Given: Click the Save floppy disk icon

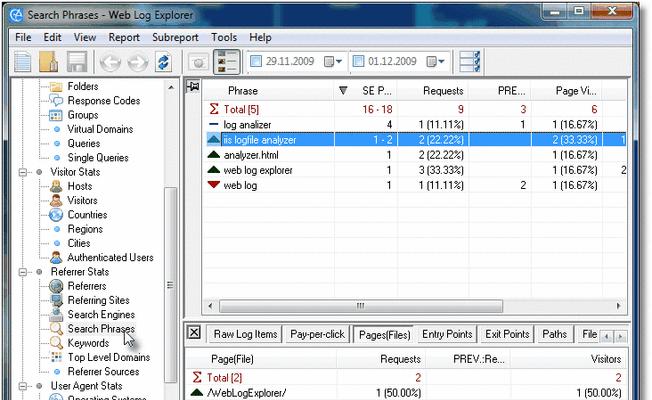Looking at the screenshot, I should click(x=77, y=62).
